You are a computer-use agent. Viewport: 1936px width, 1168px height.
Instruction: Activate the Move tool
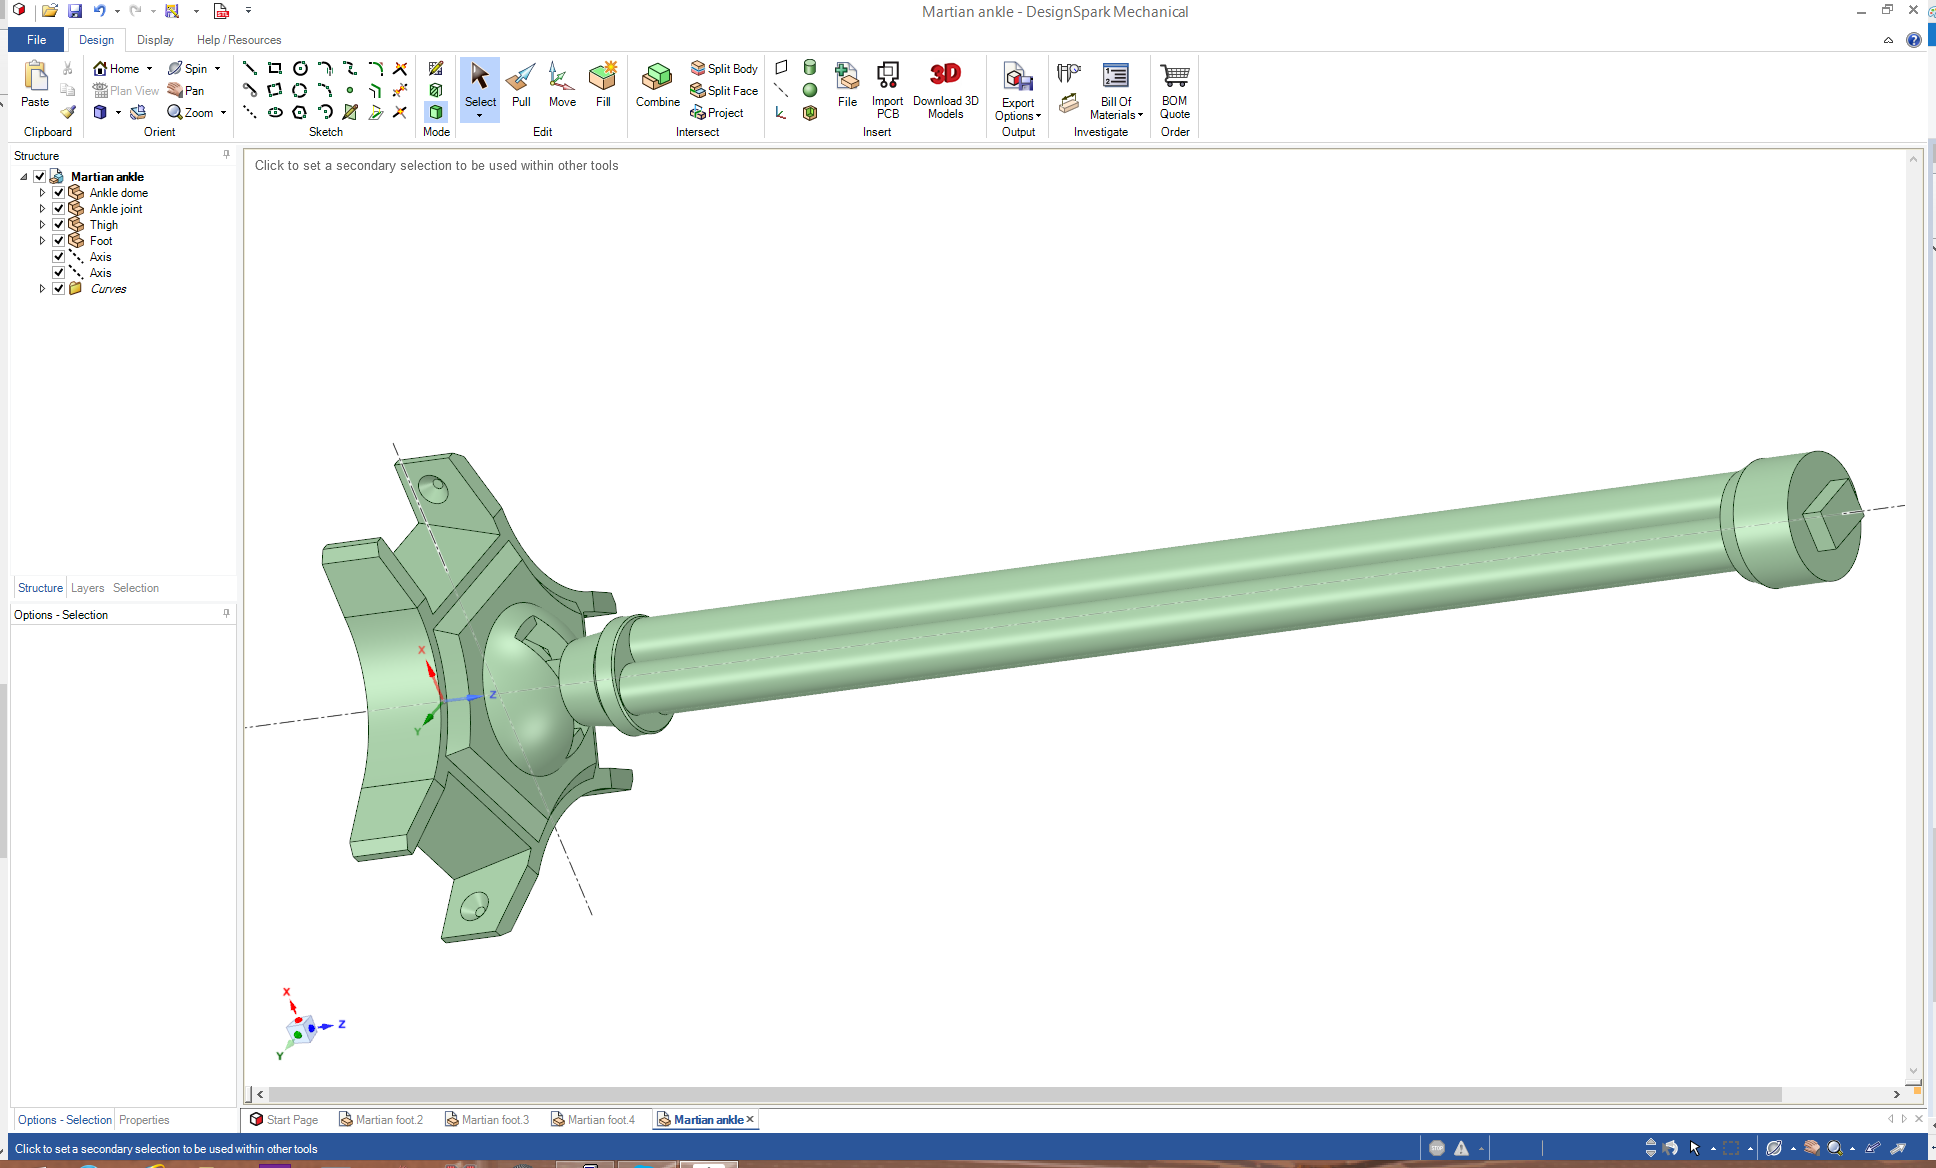[x=562, y=84]
